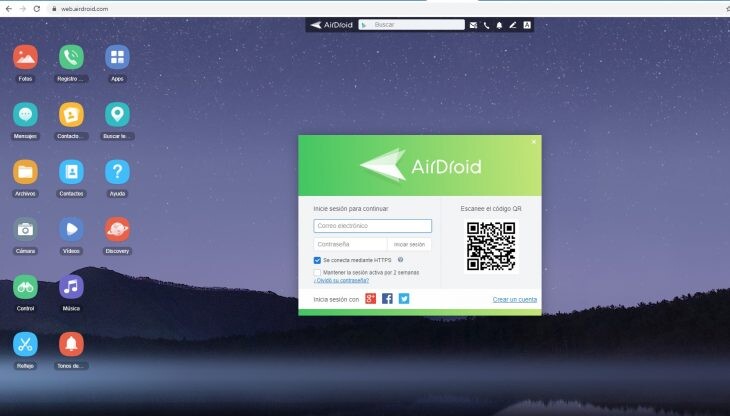Open the Música icon
Screen dimensions: 730x416
coord(71,287)
